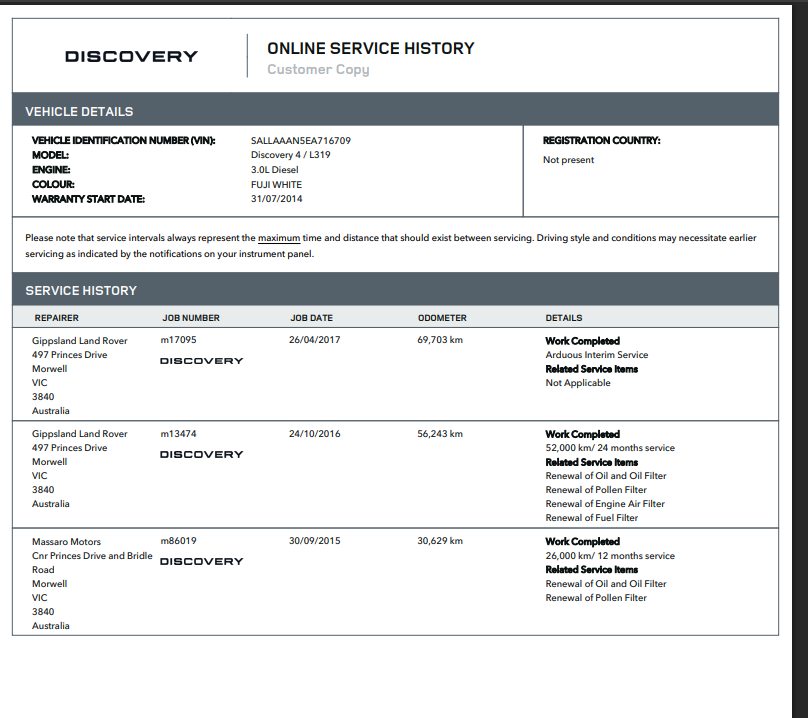Click the Job Date column header
Viewport: 808px width, 718px height.
click(311, 318)
